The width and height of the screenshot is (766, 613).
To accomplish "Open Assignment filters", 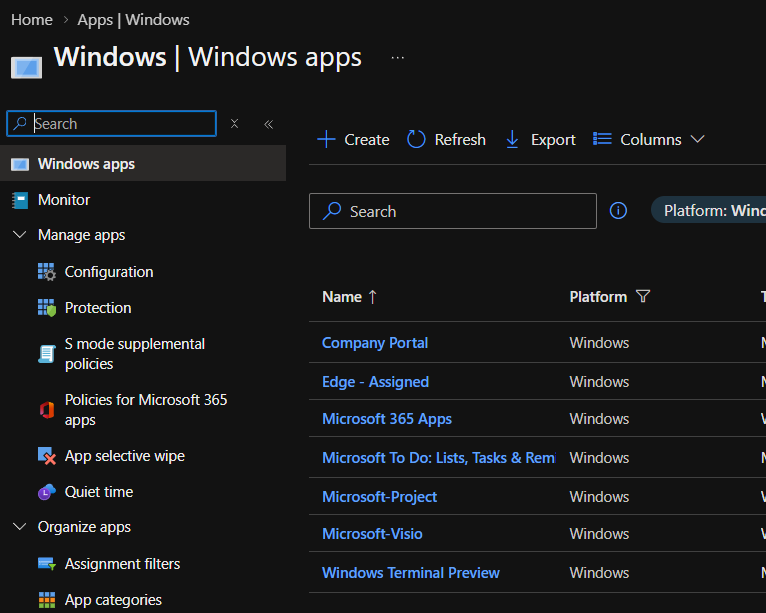I will pyautogui.click(x=122, y=564).
